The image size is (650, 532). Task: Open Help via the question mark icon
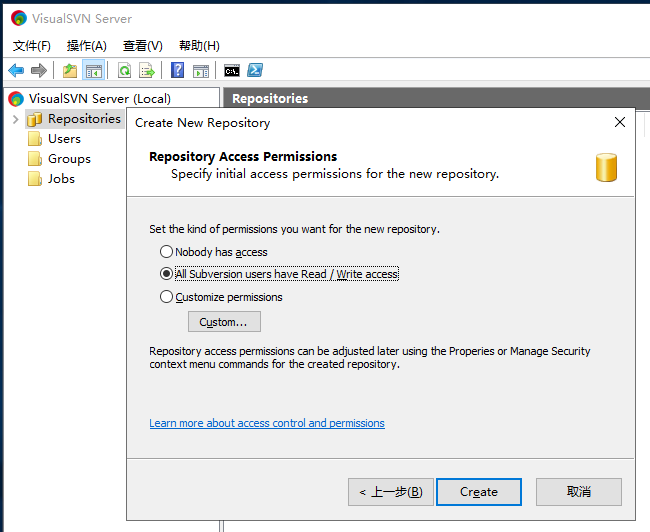[177, 70]
